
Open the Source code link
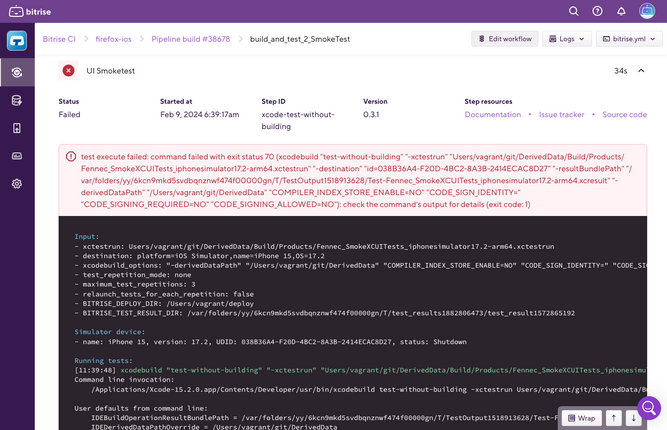(624, 114)
